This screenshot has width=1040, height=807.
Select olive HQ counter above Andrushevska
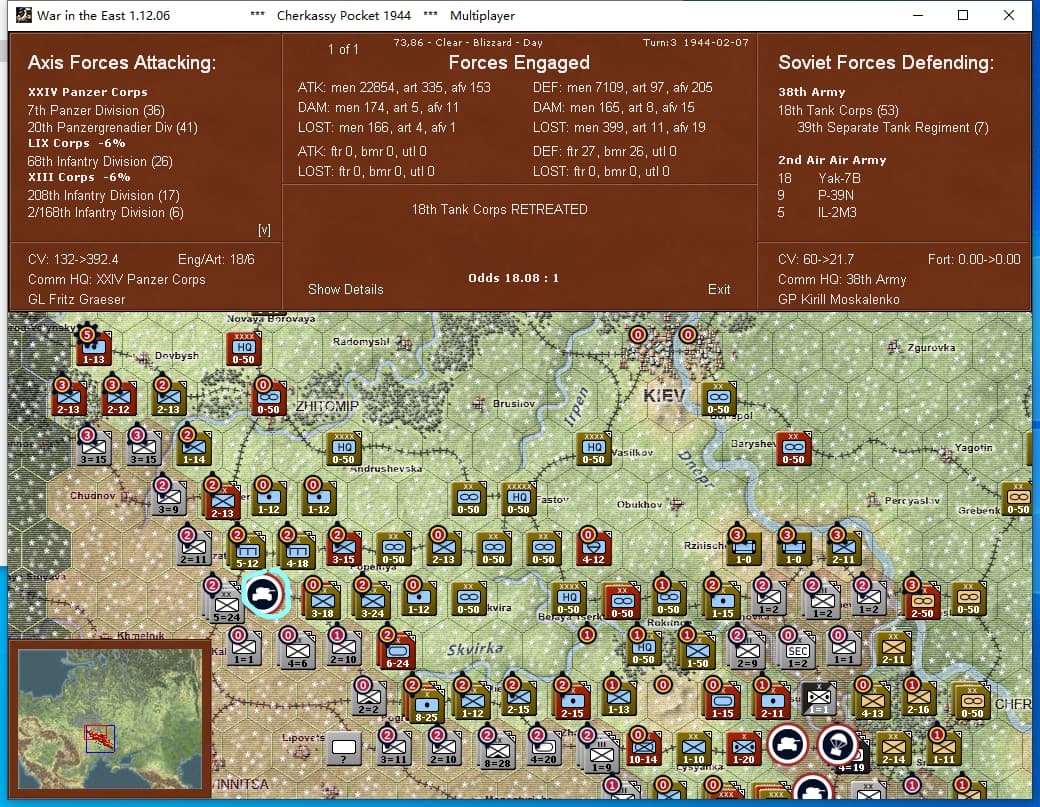(343, 451)
